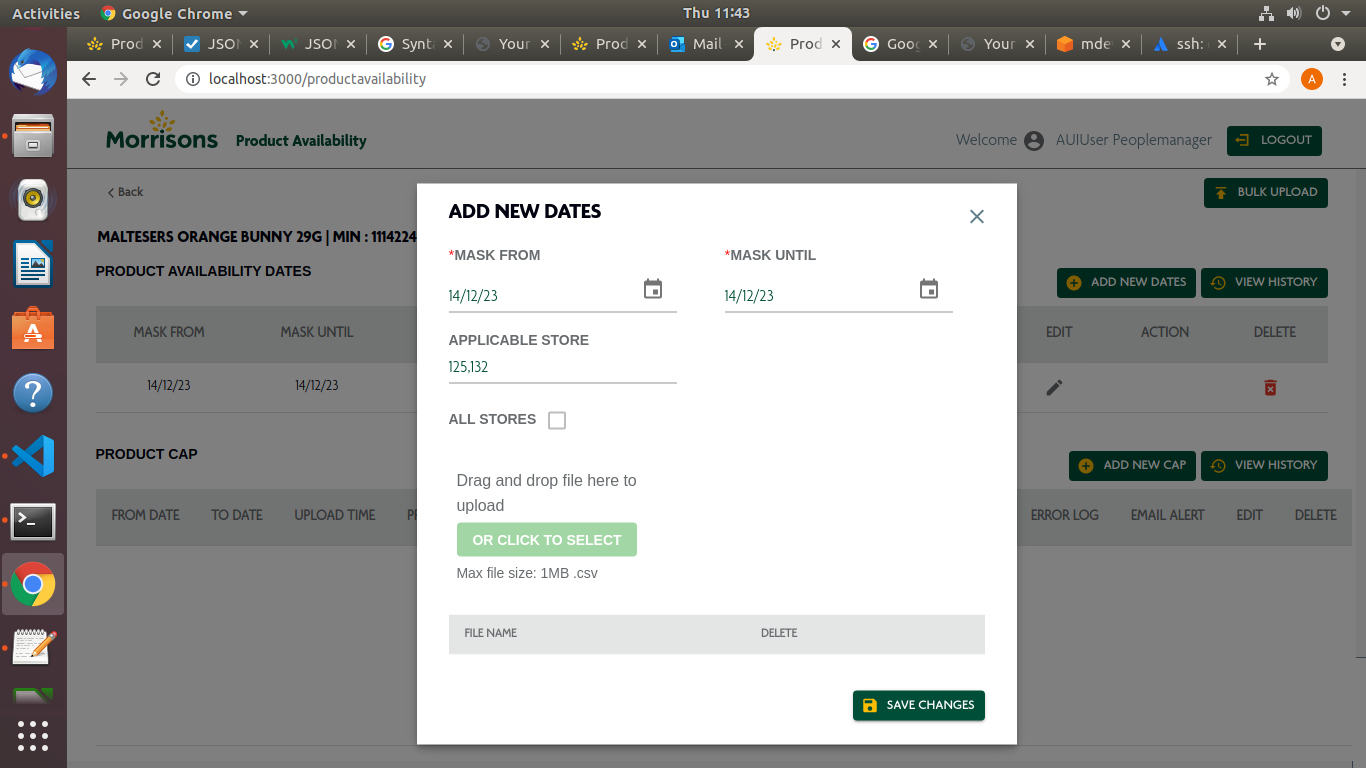The height and width of the screenshot is (768, 1366).
Task: Bookmark this page with the star icon
Action: click(1272, 79)
